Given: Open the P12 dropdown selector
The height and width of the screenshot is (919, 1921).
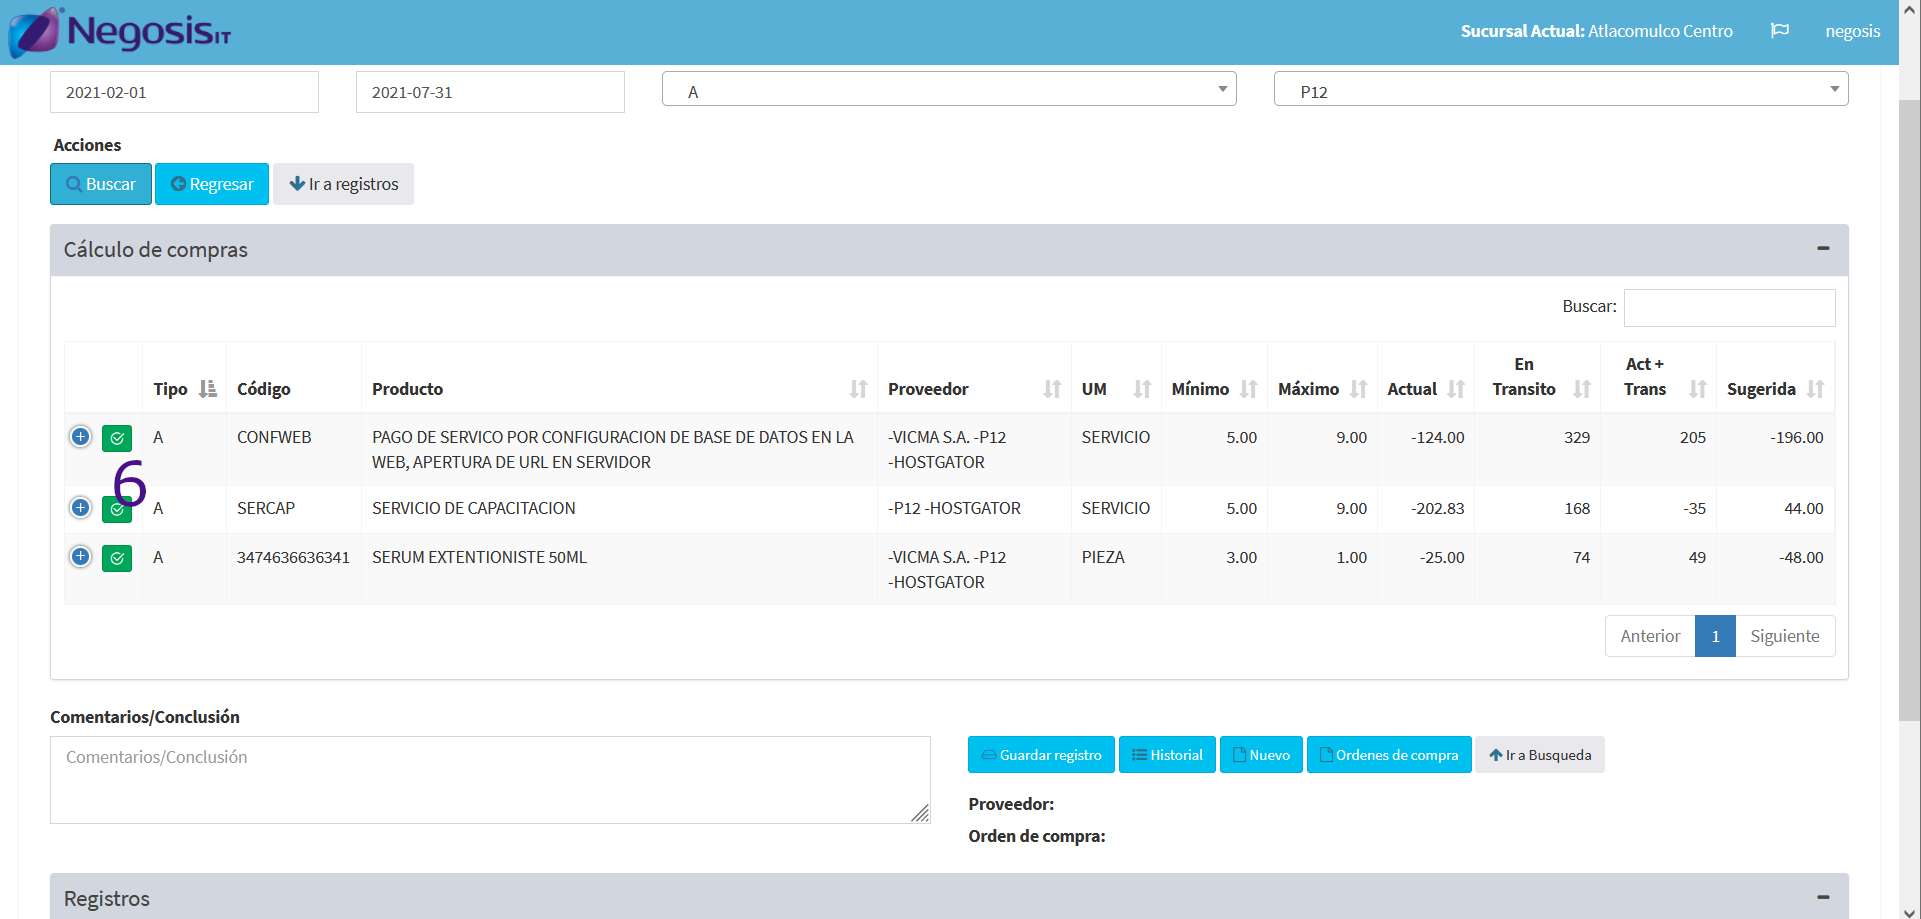Looking at the screenshot, I should 1560,90.
